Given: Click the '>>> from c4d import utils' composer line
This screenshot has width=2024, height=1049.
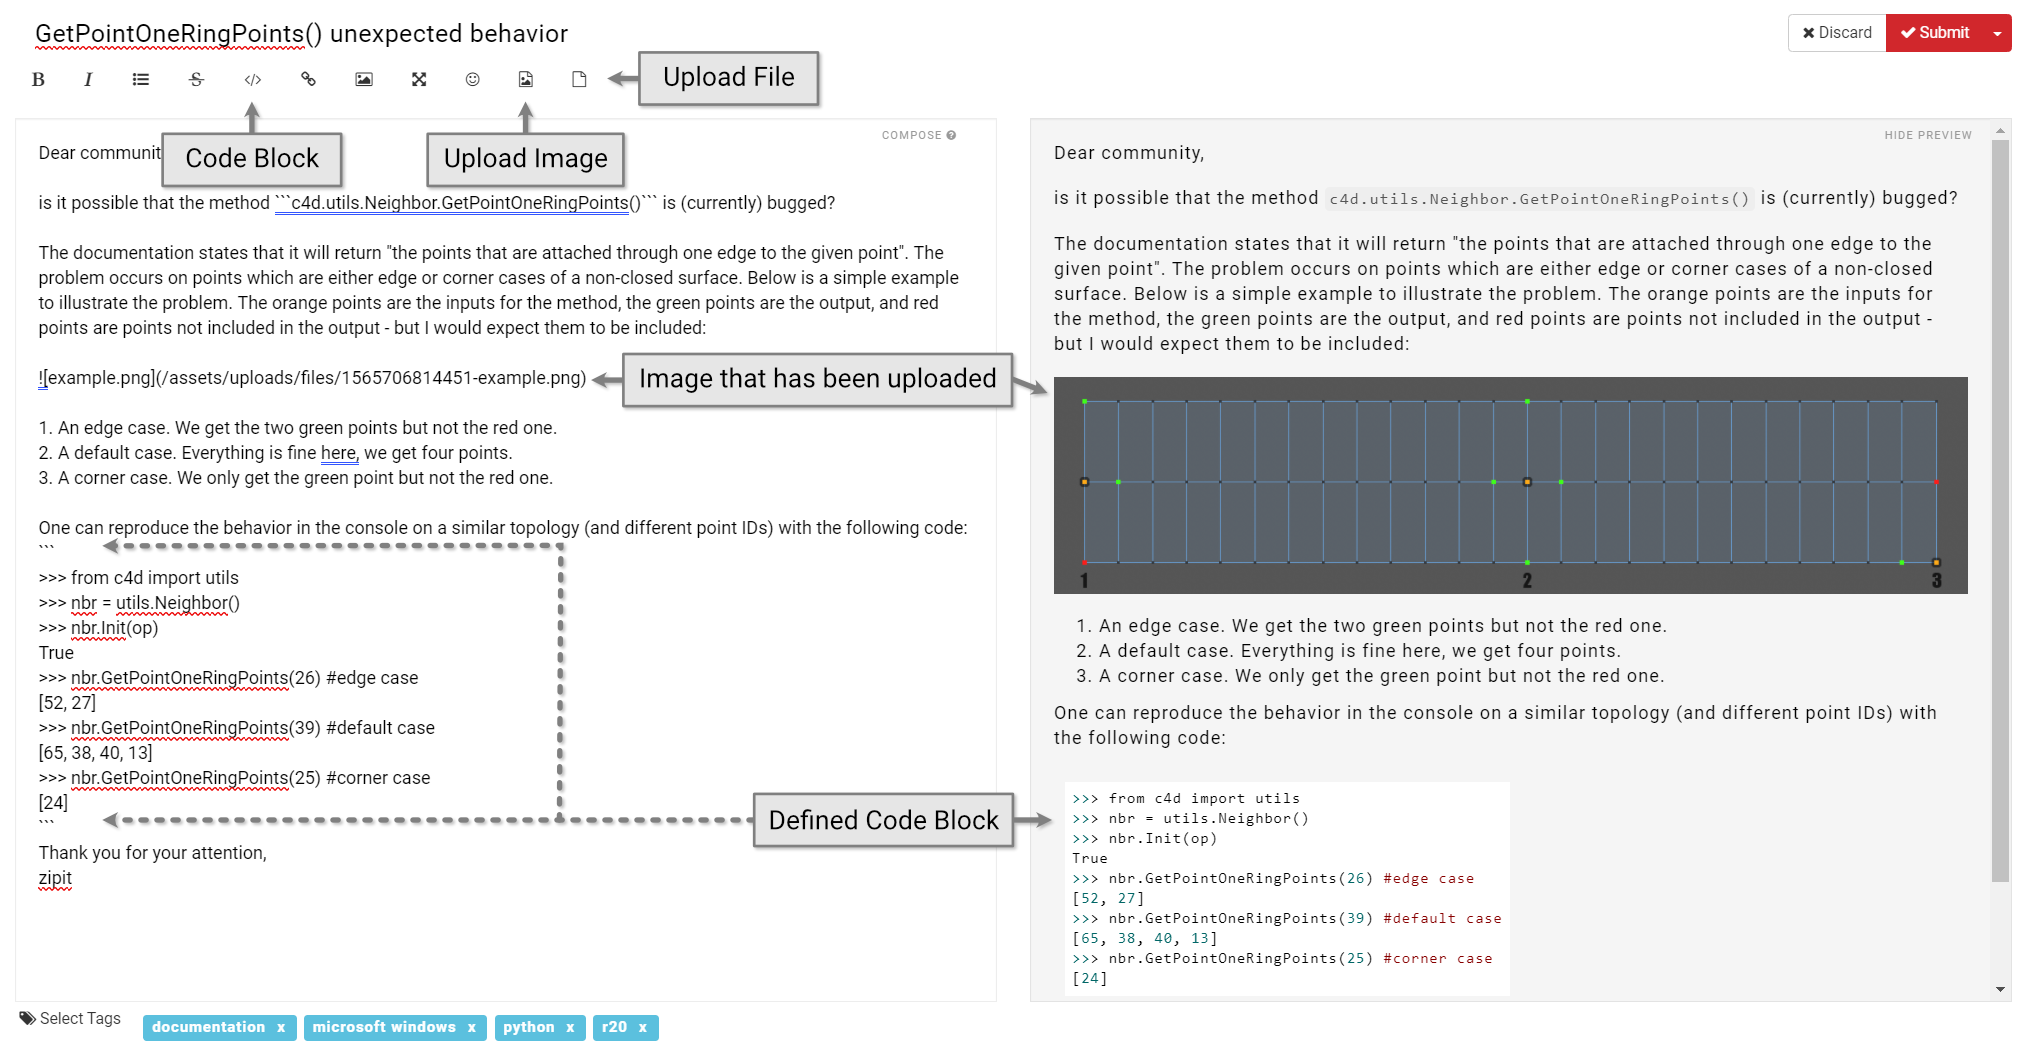Looking at the screenshot, I should pyautogui.click(x=138, y=578).
